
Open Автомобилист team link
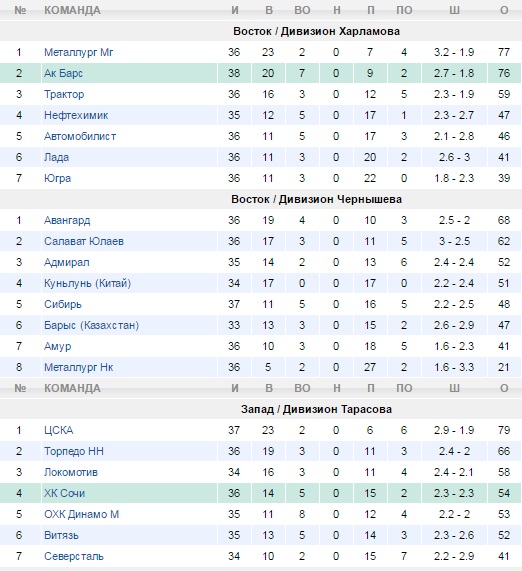tap(80, 137)
